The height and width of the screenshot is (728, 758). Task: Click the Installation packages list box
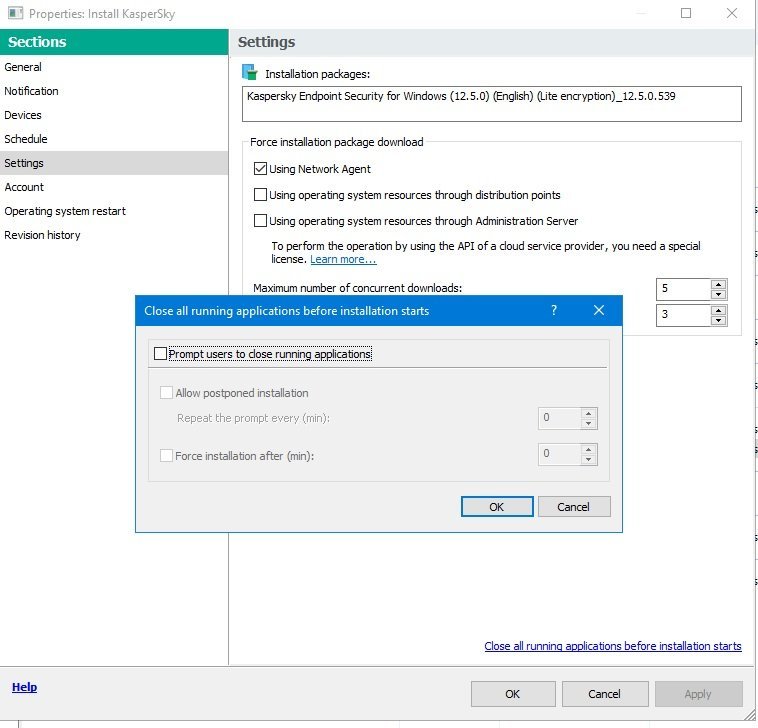click(492, 104)
